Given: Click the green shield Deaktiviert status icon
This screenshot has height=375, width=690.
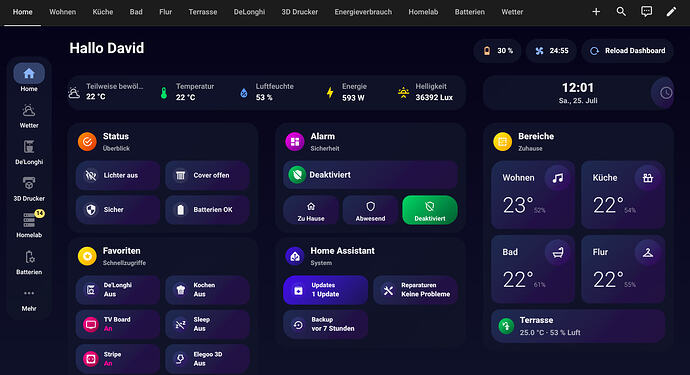Looking at the screenshot, I should 297,175.
